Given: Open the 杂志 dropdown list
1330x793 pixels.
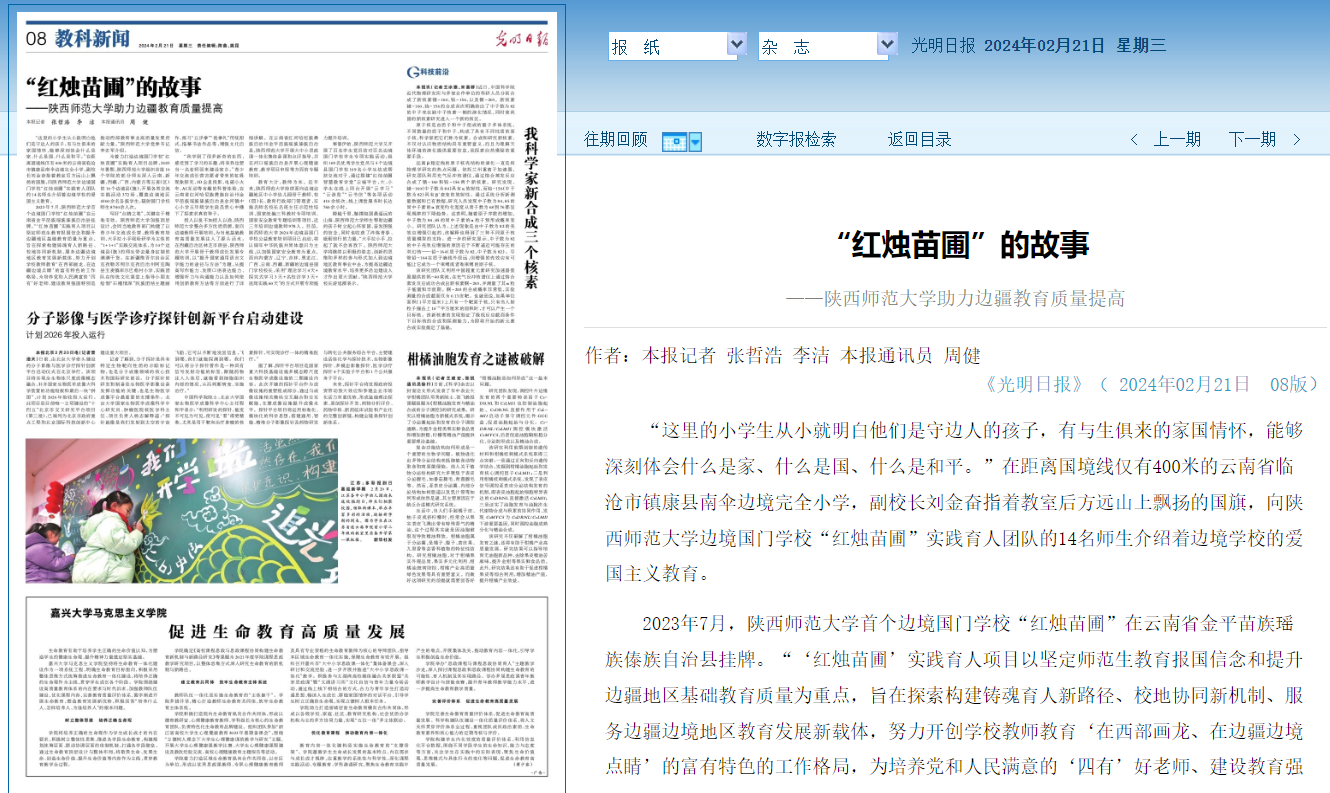Looking at the screenshot, I should click(x=887, y=45).
